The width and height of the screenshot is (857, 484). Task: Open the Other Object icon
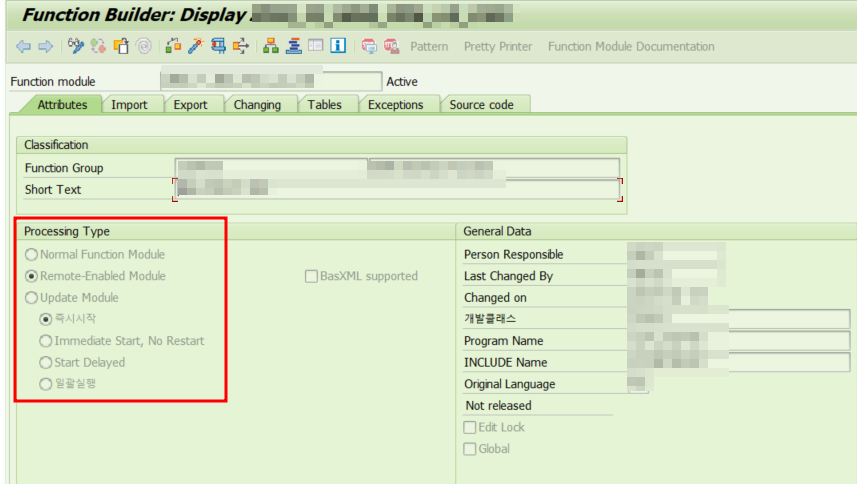click(121, 46)
